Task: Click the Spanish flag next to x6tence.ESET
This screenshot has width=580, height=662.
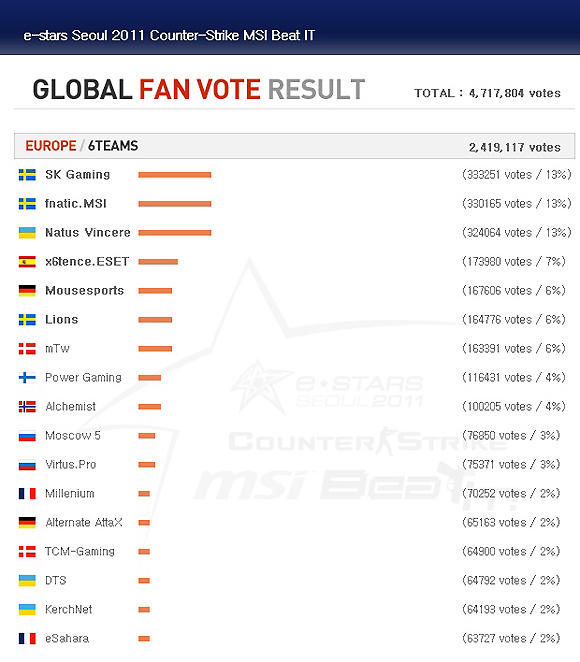Action: click(27, 262)
